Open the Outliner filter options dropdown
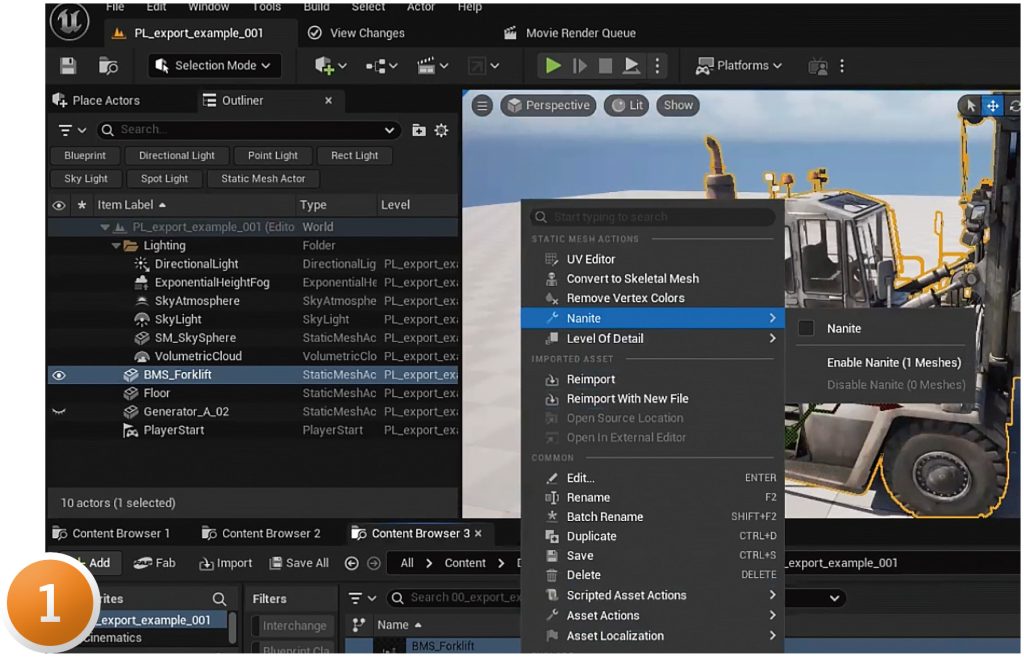This screenshot has width=1024, height=658. coord(72,131)
